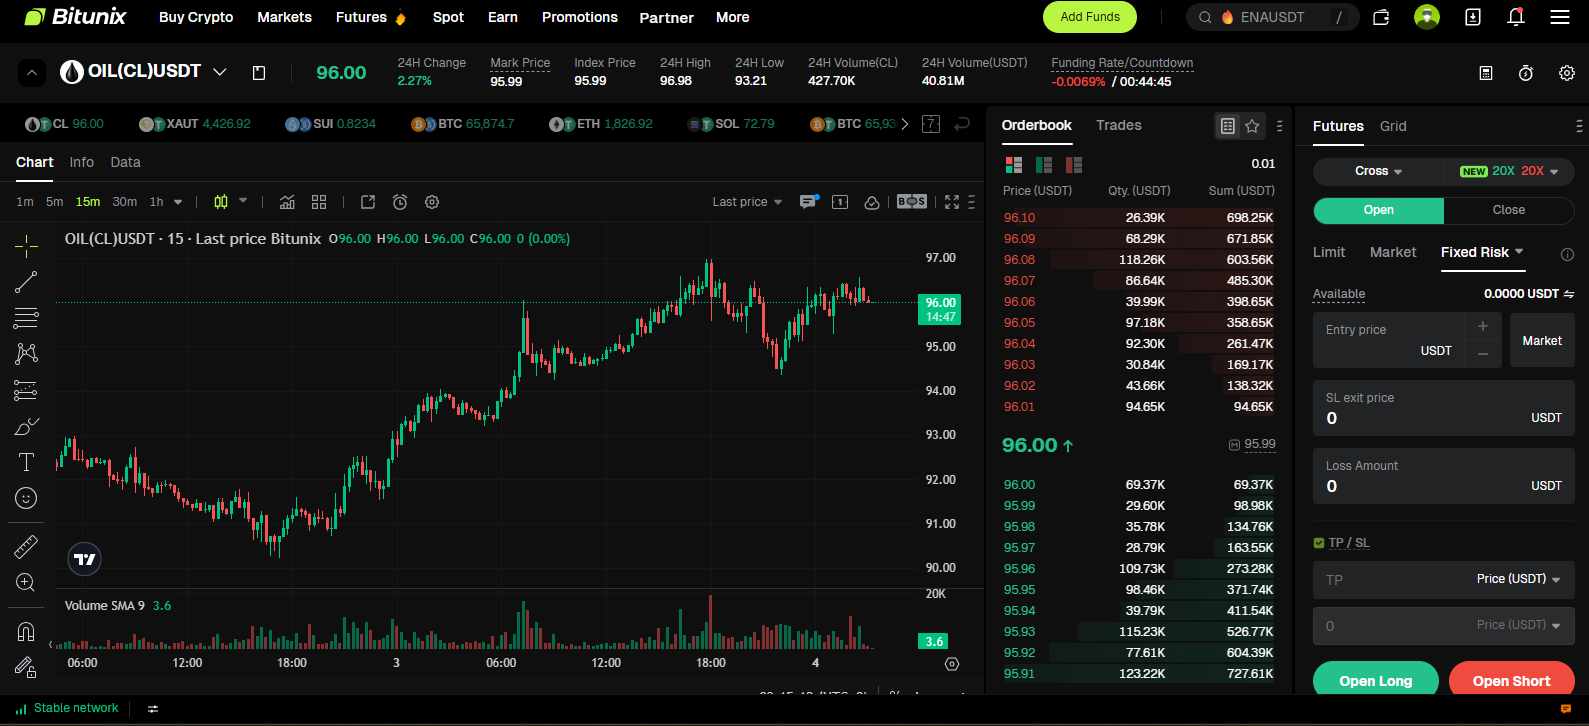Screen dimensions: 1589x726
Task: Choose the pattern drawing tool
Action: (x=26, y=353)
